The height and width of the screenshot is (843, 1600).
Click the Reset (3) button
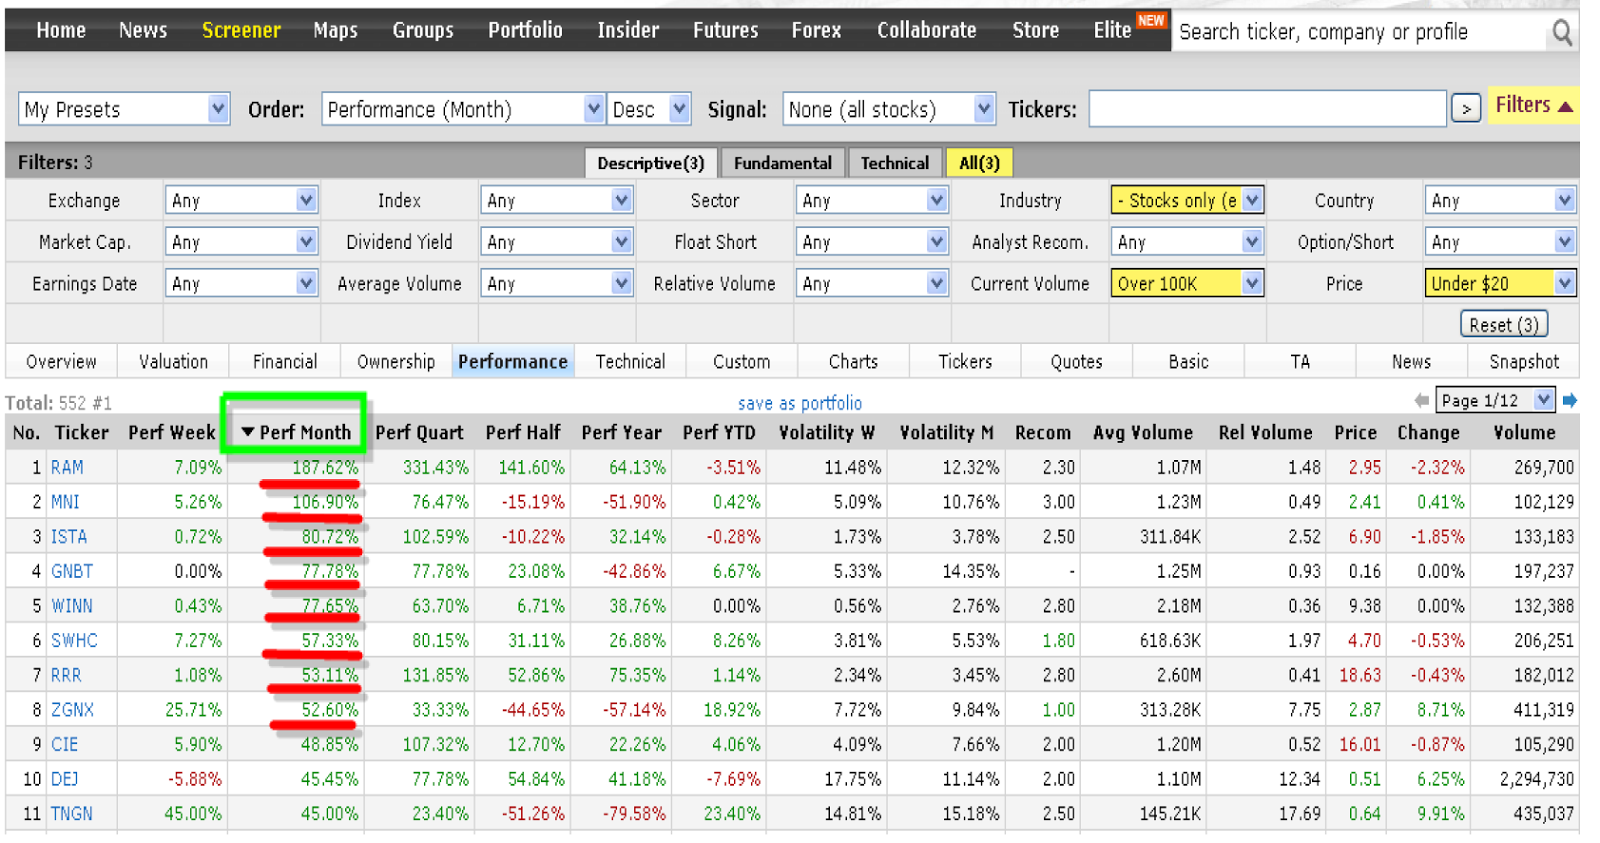click(1504, 325)
